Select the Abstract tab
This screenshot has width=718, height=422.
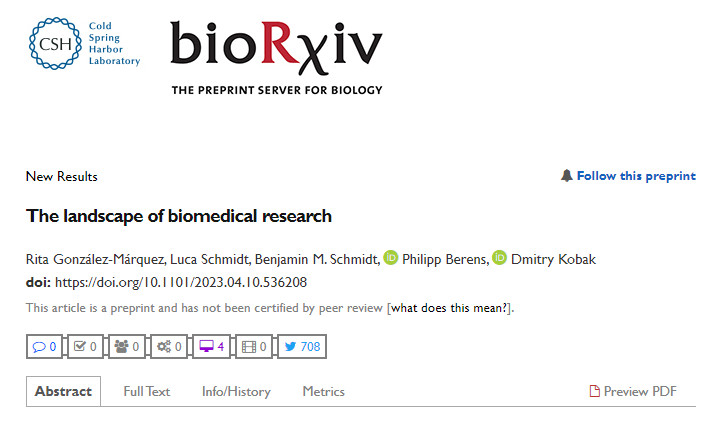[x=63, y=391]
